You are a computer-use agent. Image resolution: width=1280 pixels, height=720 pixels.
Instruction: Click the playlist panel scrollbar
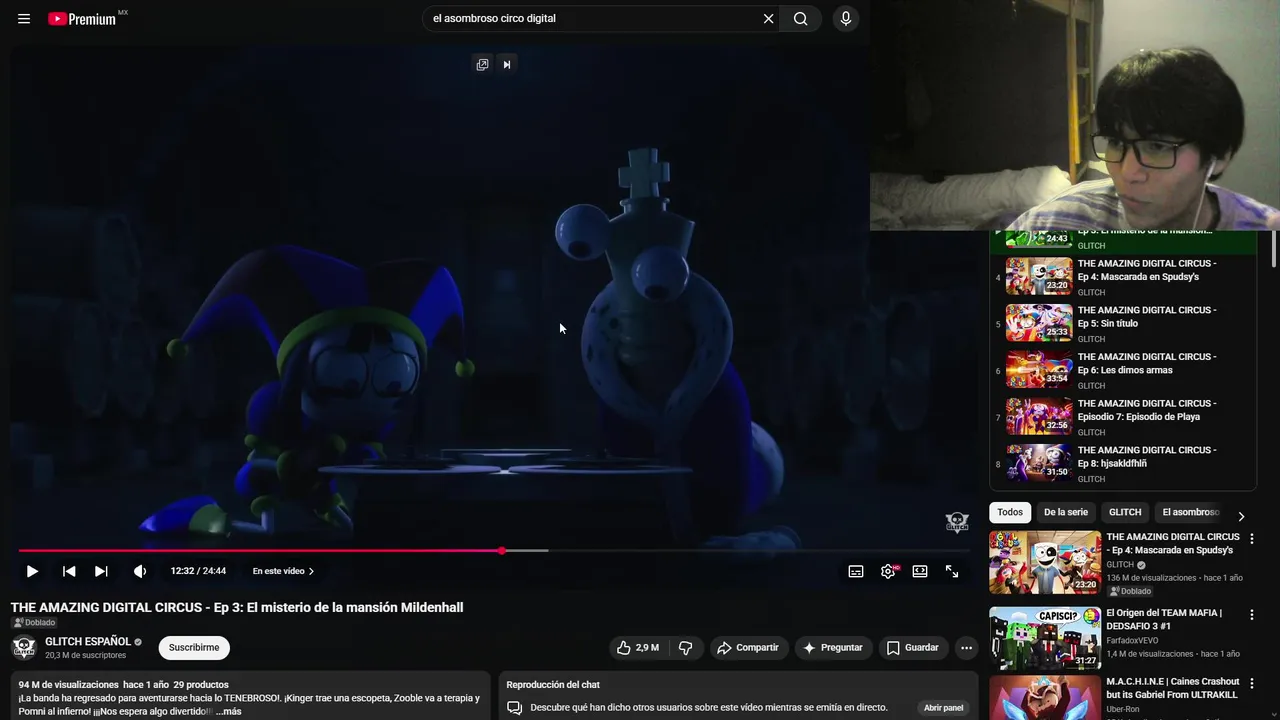[x=1273, y=248]
